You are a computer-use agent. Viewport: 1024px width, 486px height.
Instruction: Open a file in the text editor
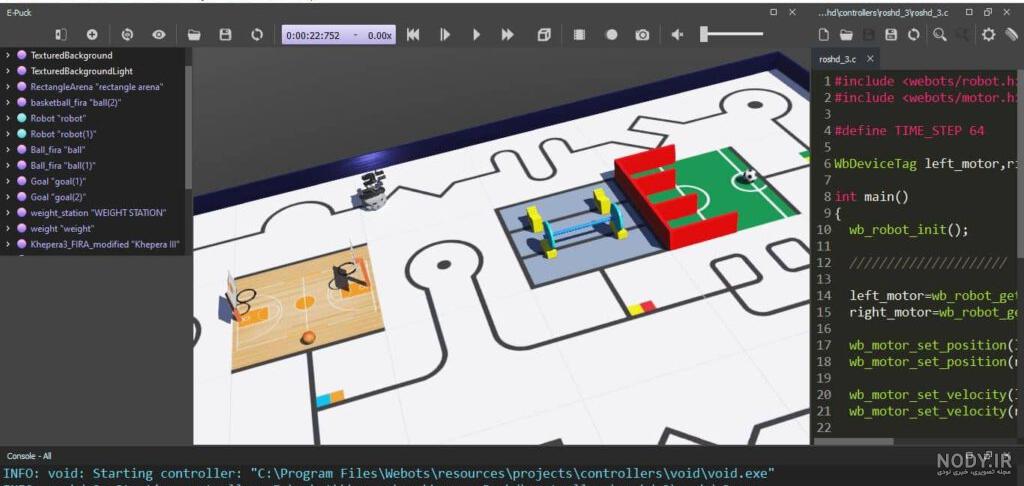tap(846, 35)
